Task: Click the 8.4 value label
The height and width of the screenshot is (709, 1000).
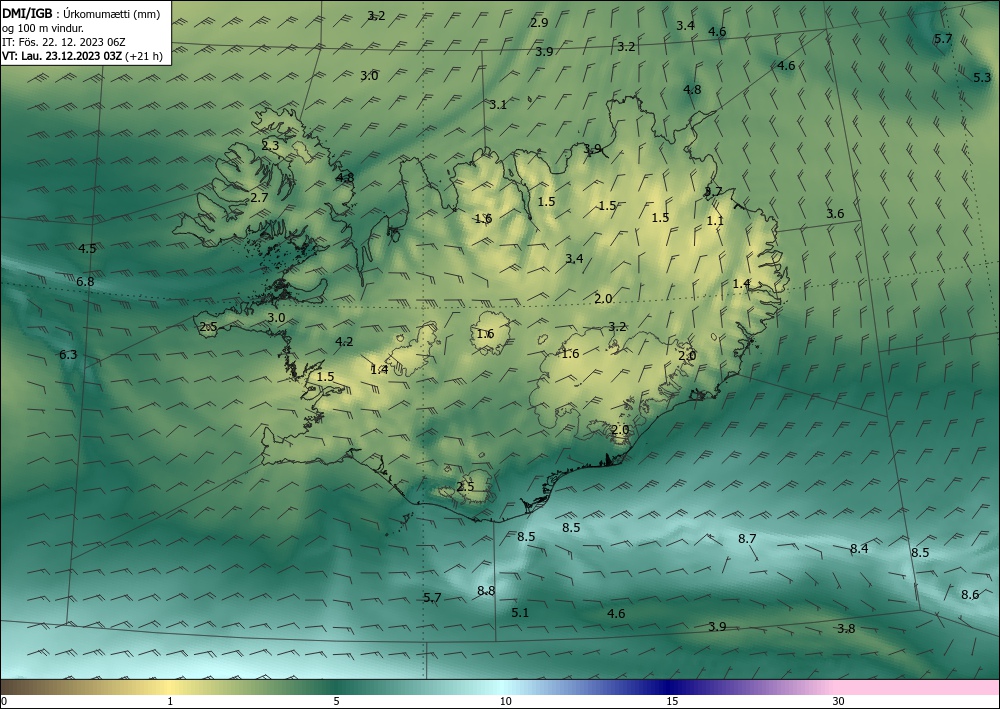Action: (859, 548)
